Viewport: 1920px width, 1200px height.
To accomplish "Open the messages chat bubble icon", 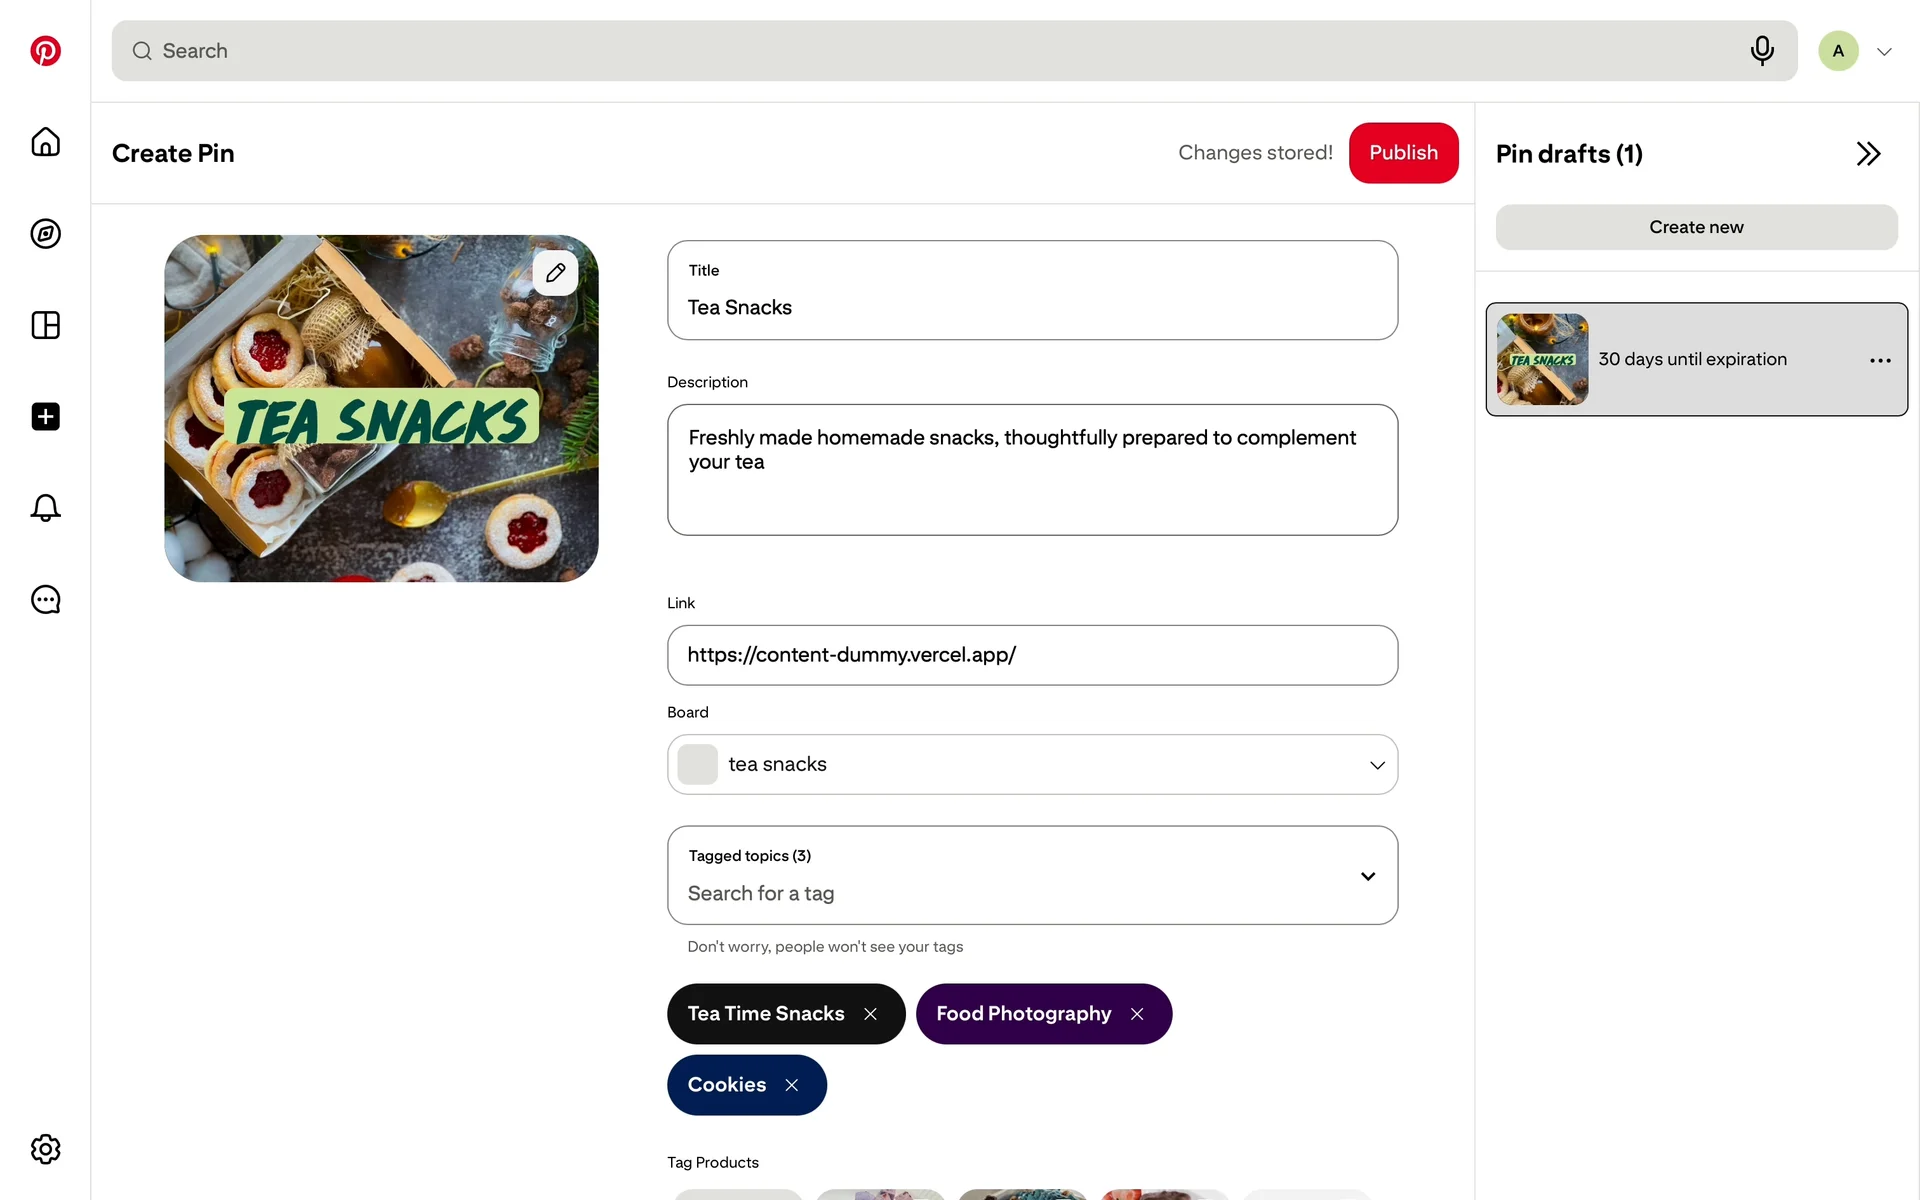I will (45, 600).
